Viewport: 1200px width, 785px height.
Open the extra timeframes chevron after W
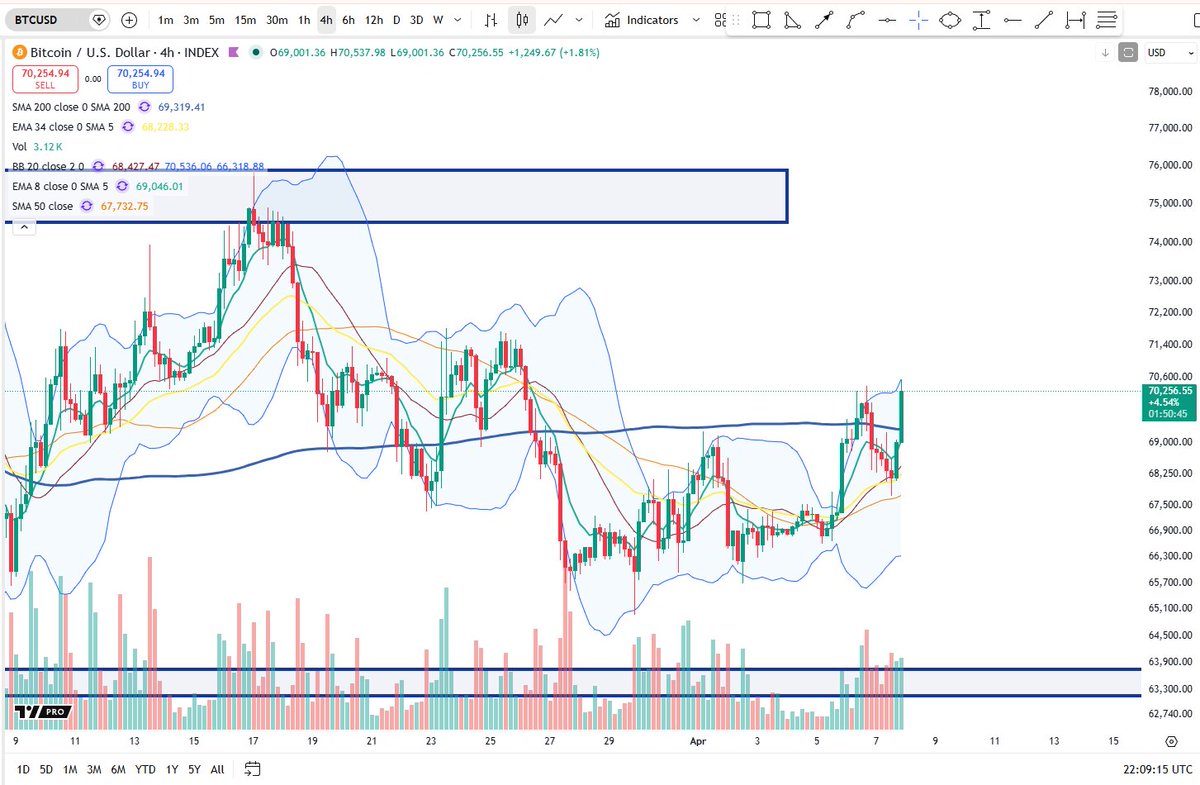pos(457,19)
